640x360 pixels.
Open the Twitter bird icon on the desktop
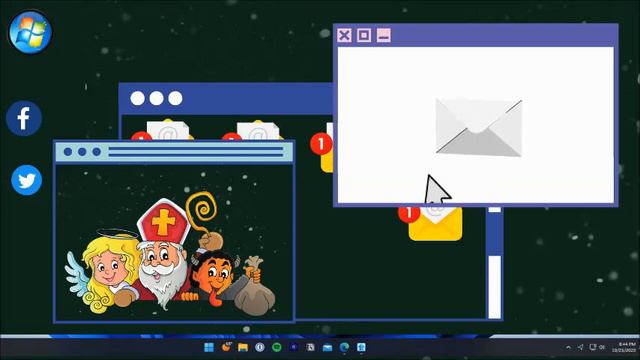click(x=27, y=180)
